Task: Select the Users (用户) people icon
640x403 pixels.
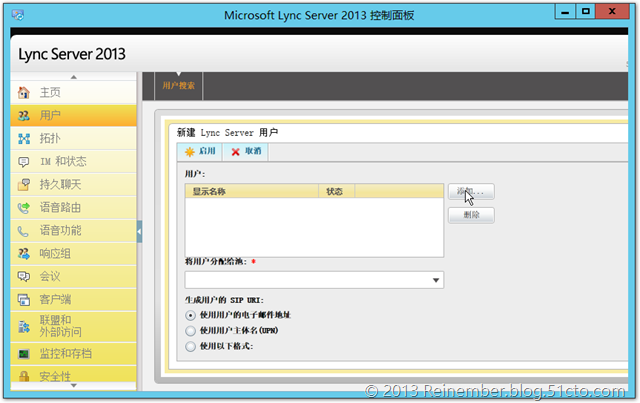Action: [23, 116]
